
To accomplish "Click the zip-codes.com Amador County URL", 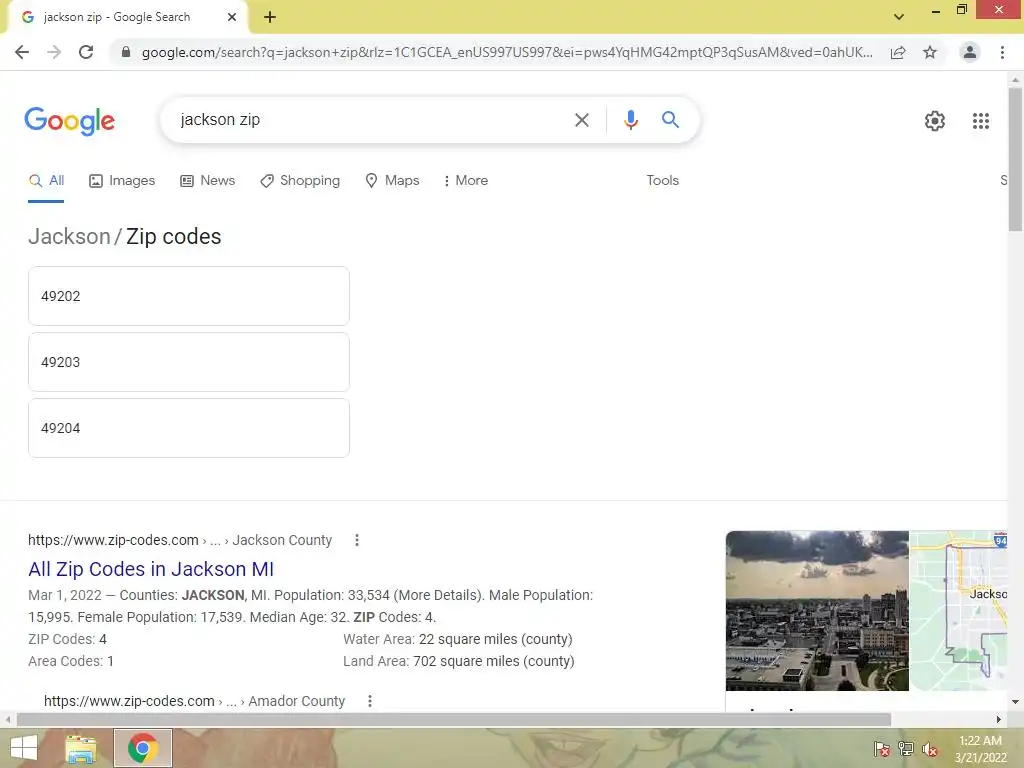I will pyautogui.click(x=194, y=701).
